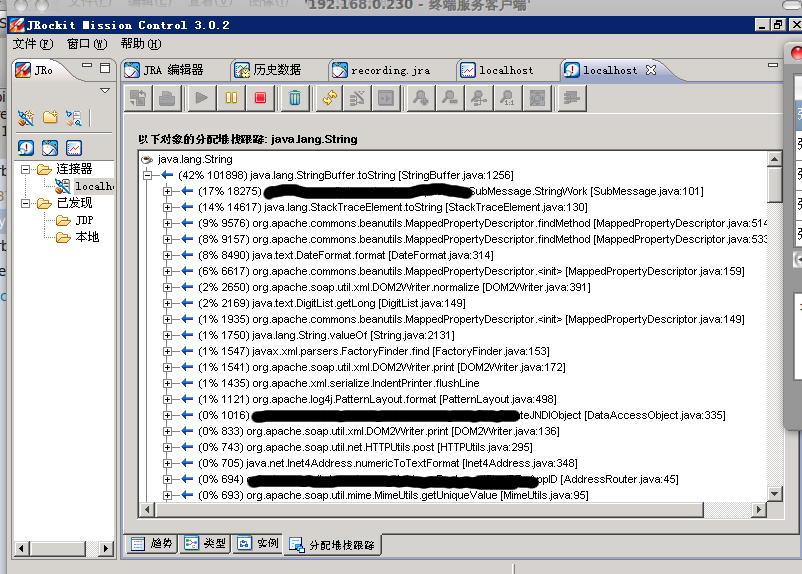The image size is (802, 574).
Task: Expand the StackTraceElement.toString node
Action: coord(167,207)
